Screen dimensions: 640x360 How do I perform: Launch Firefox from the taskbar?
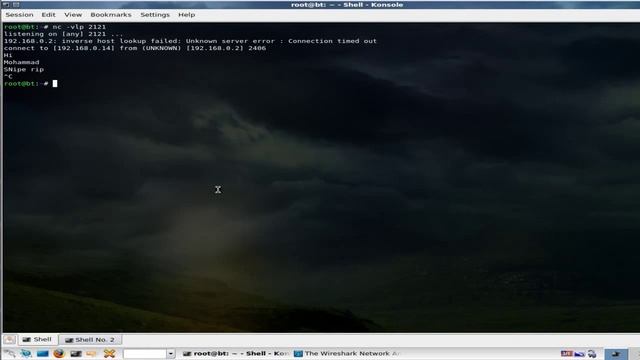point(59,353)
